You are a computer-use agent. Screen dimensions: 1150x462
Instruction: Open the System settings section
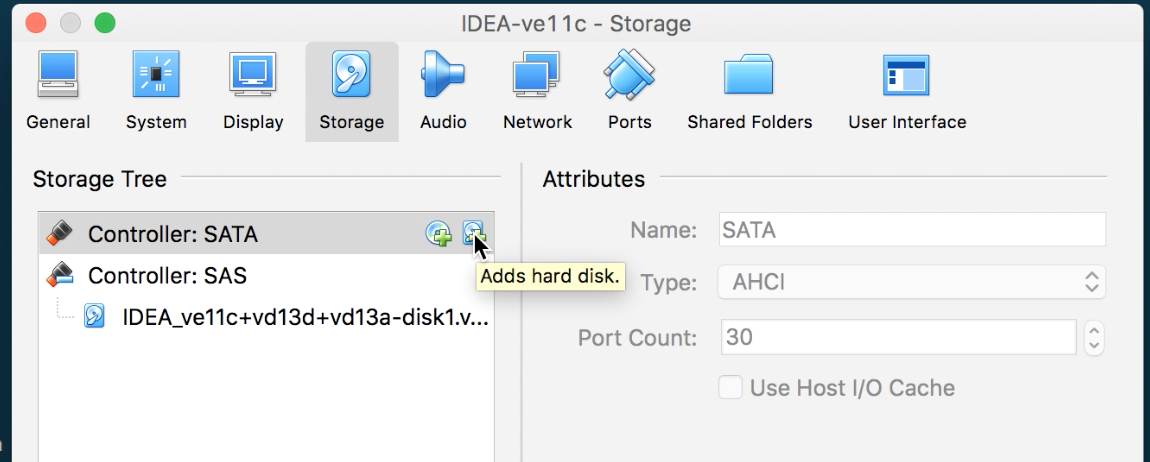pos(156,92)
